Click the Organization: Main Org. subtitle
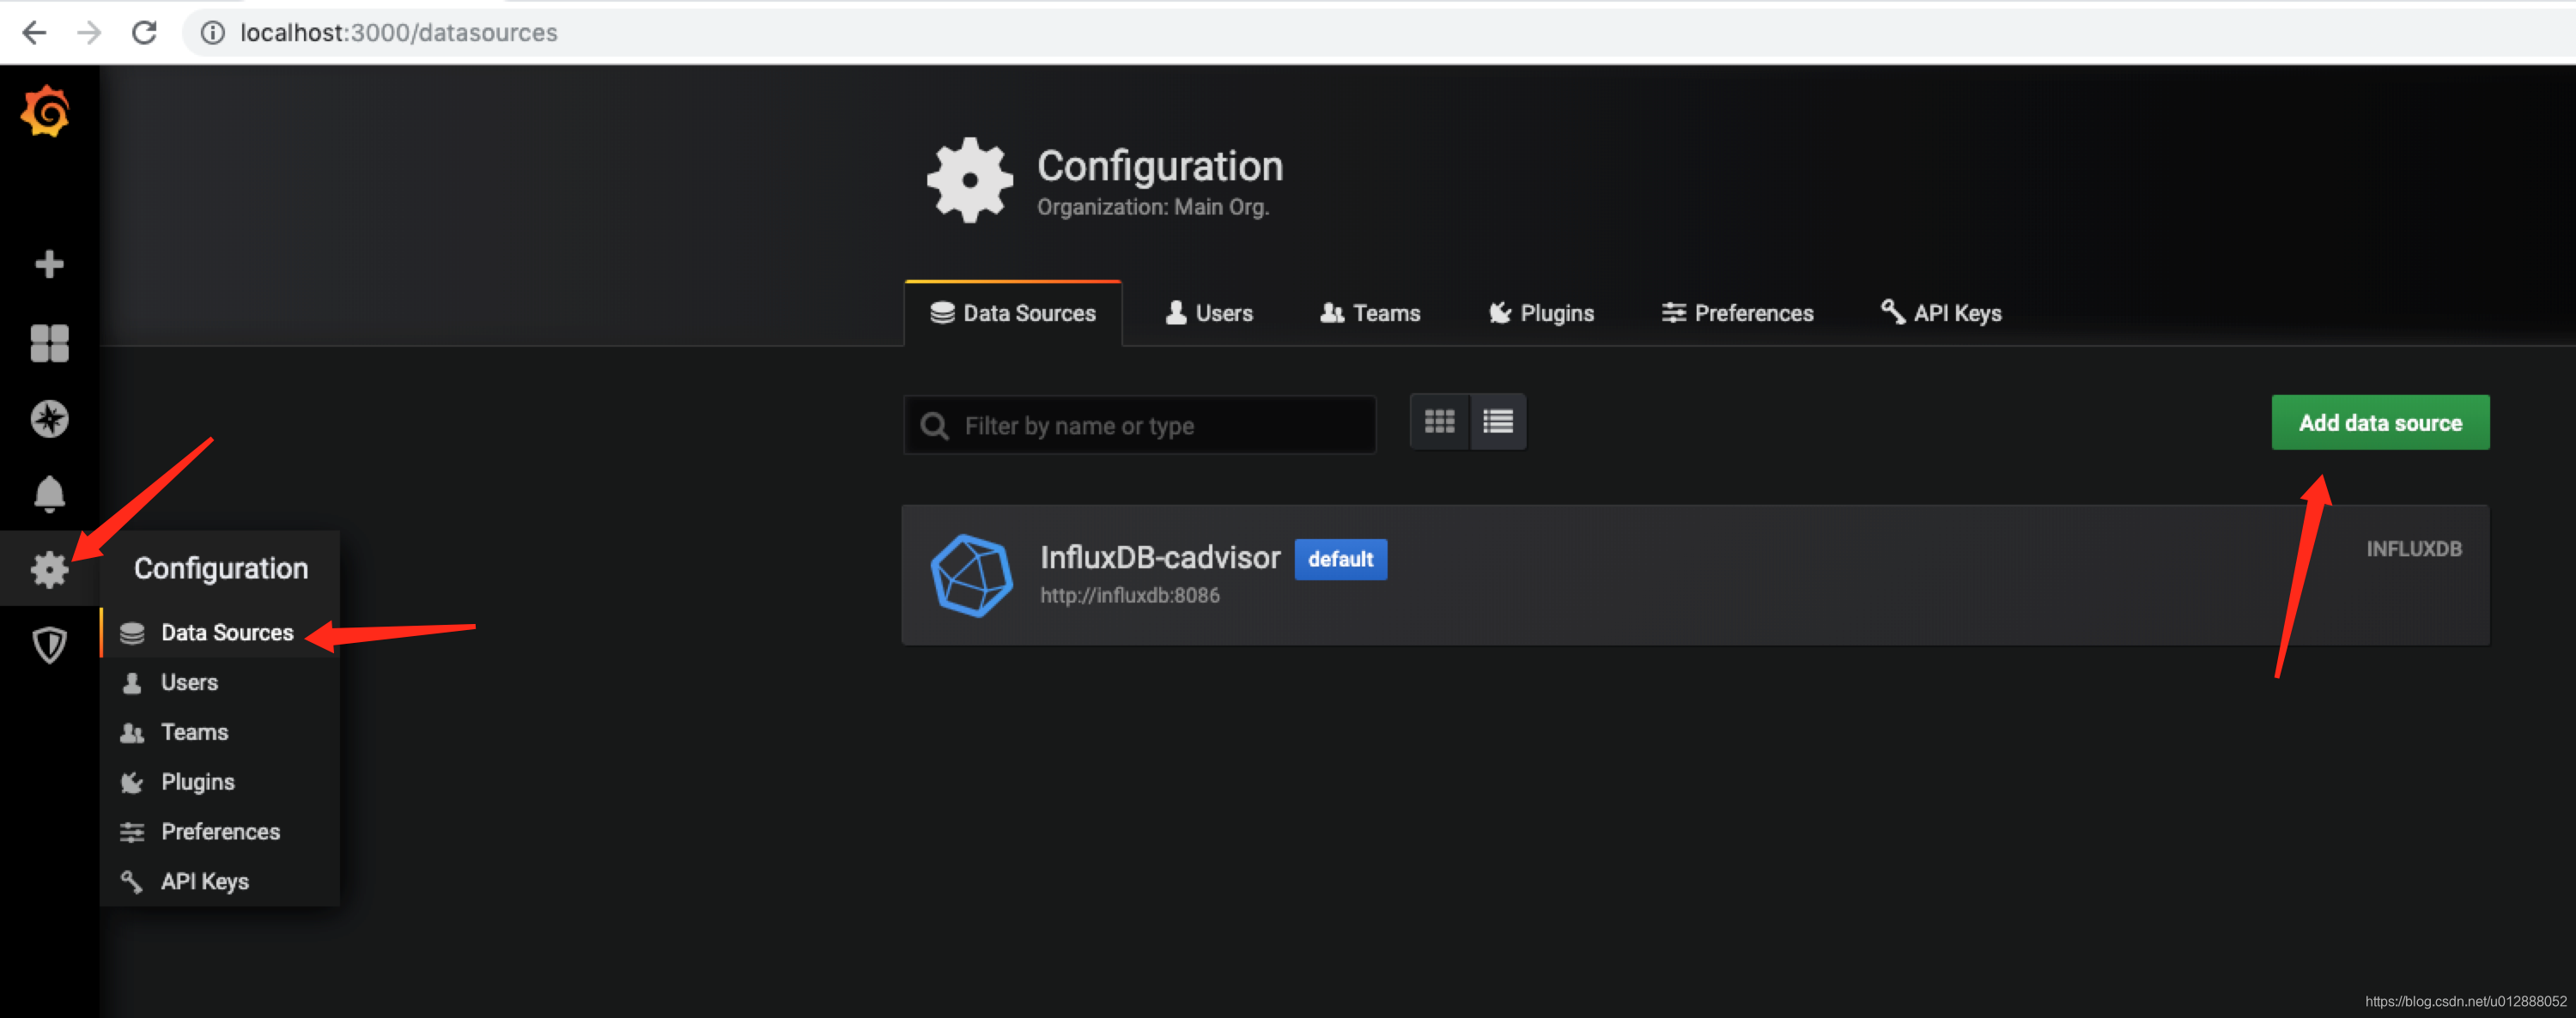 coord(1153,208)
